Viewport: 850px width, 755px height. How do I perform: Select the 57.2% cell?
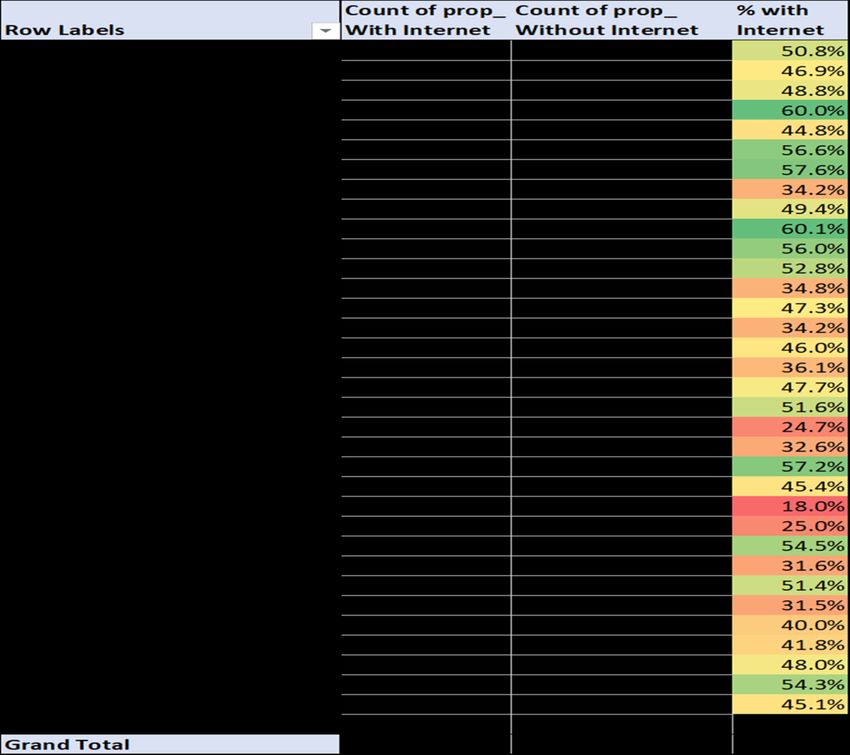click(789, 466)
